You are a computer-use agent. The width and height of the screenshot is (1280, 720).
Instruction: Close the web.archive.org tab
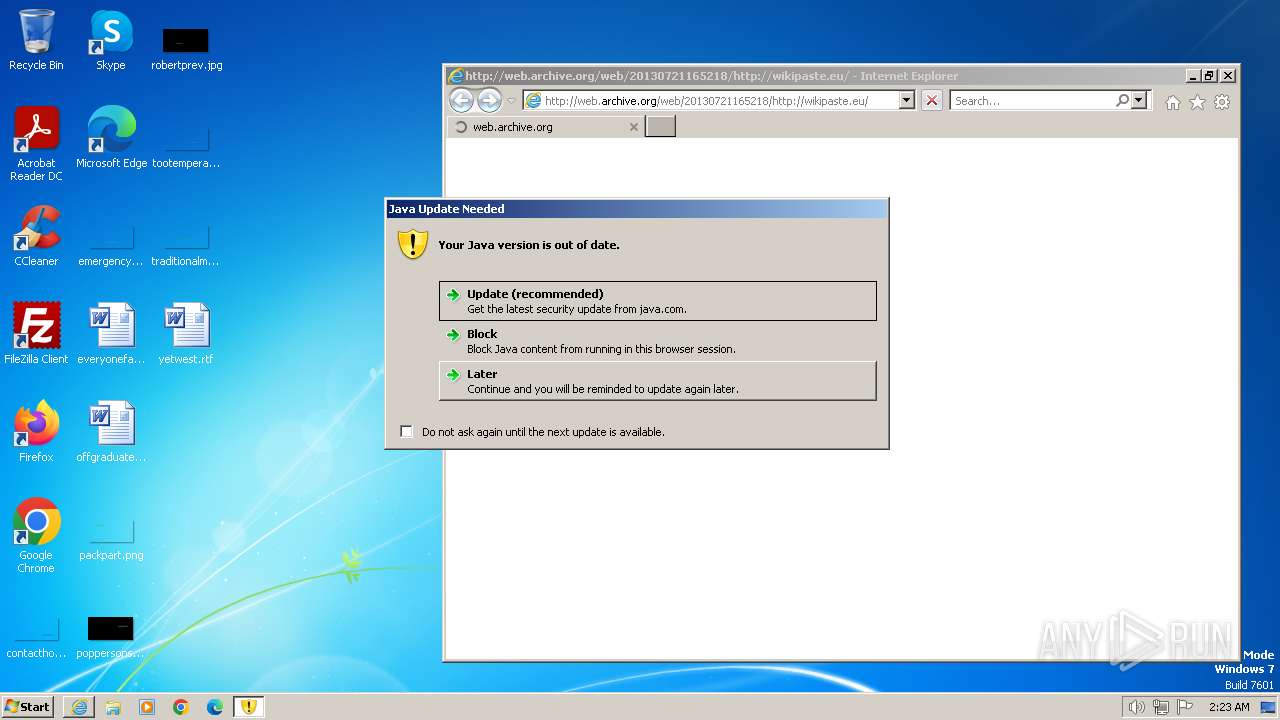click(x=633, y=127)
